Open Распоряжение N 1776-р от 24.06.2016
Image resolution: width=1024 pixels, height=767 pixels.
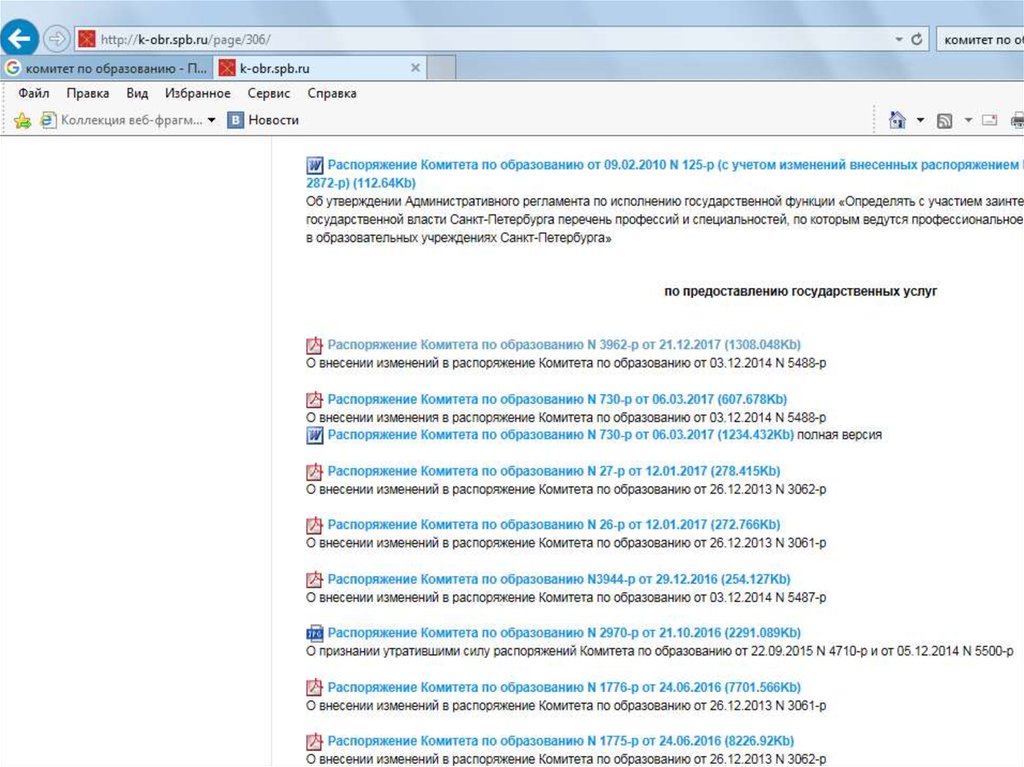click(x=564, y=687)
